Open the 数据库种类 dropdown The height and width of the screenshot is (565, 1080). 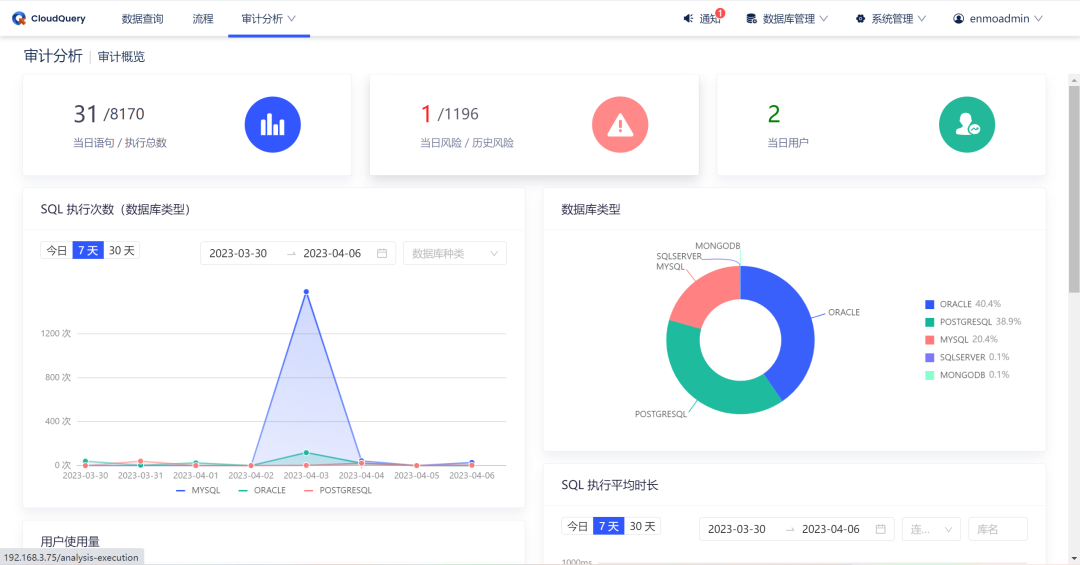click(455, 253)
